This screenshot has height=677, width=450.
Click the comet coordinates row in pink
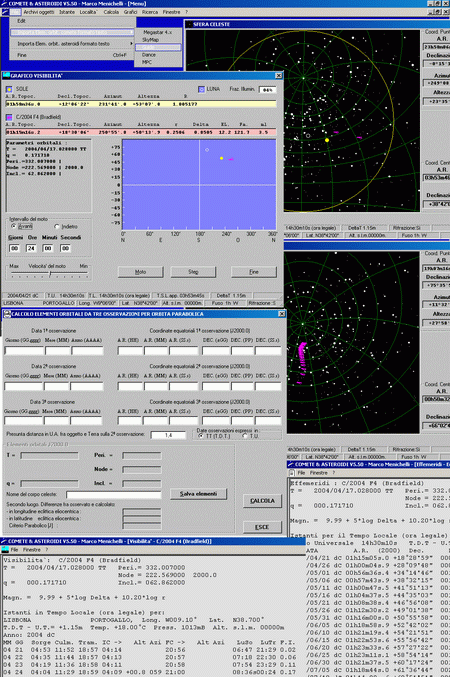(x=141, y=132)
